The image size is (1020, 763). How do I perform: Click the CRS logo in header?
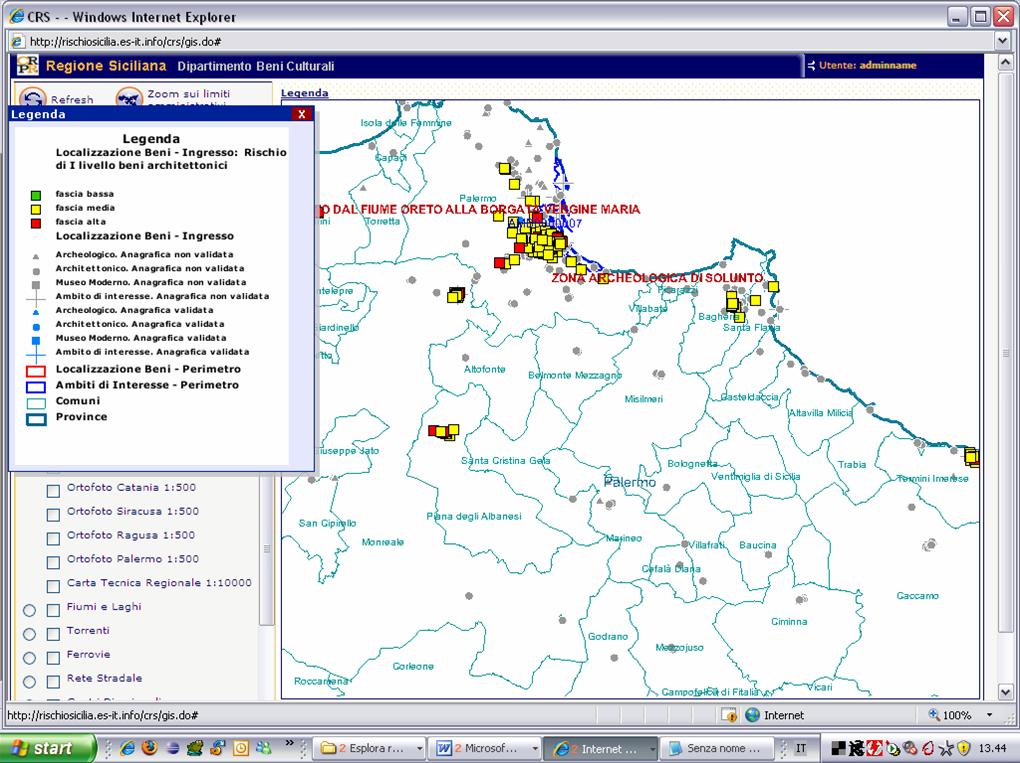28,66
